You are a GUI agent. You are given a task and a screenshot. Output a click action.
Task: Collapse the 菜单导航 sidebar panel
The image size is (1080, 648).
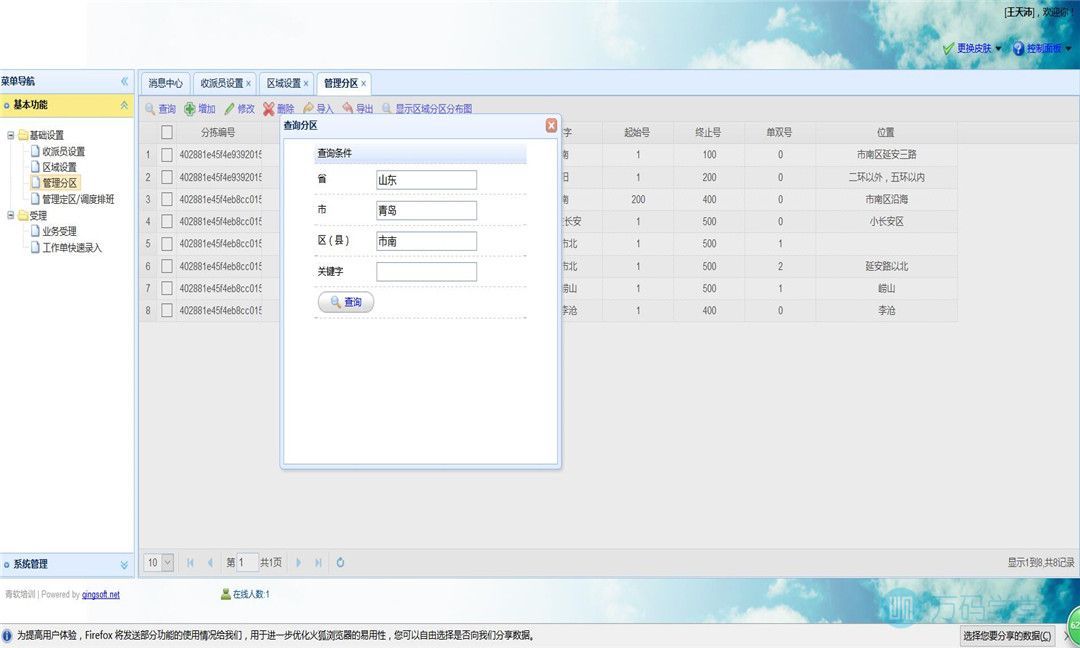pyautogui.click(x=124, y=81)
